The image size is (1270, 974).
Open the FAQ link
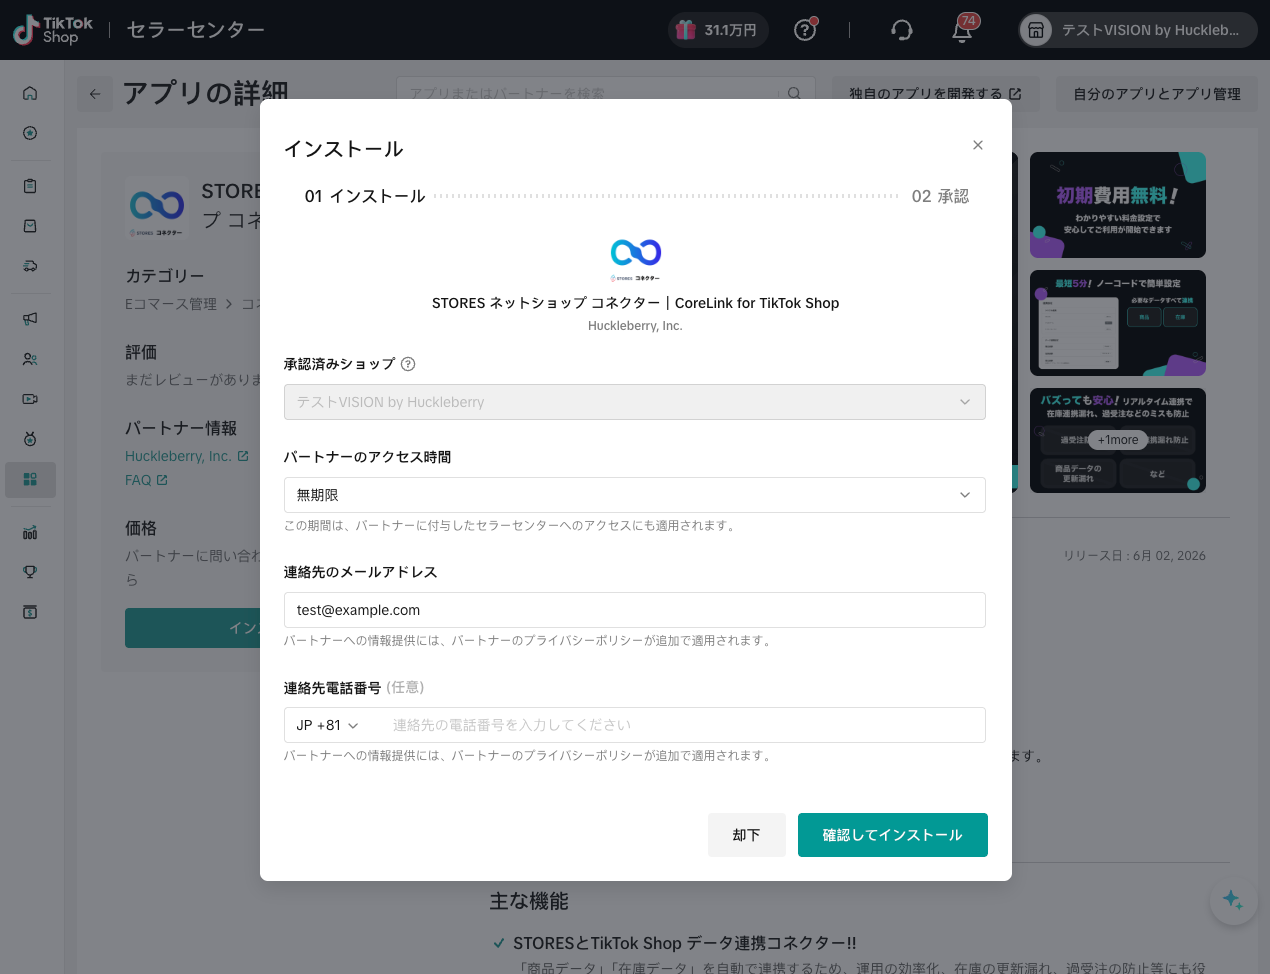pyautogui.click(x=146, y=480)
